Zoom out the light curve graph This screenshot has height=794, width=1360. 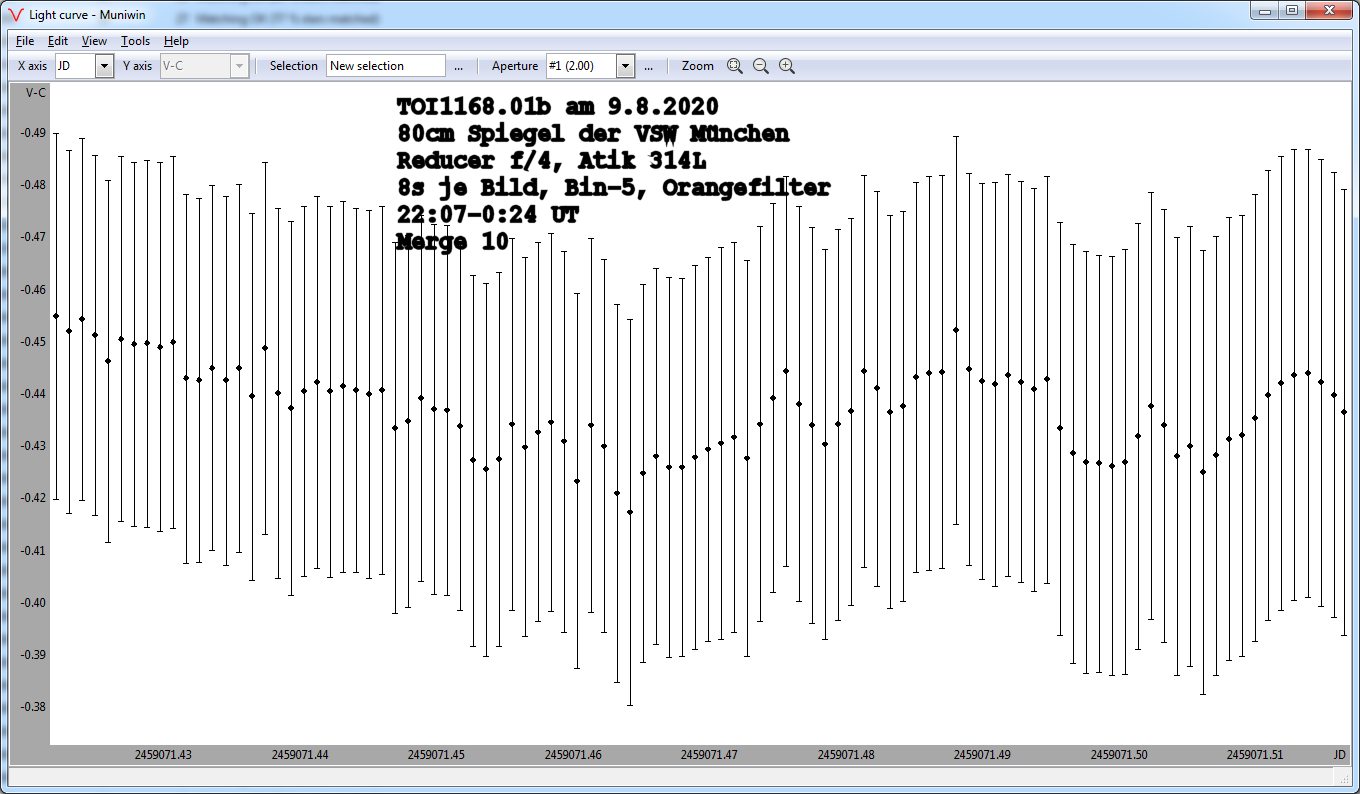pyautogui.click(x=761, y=66)
